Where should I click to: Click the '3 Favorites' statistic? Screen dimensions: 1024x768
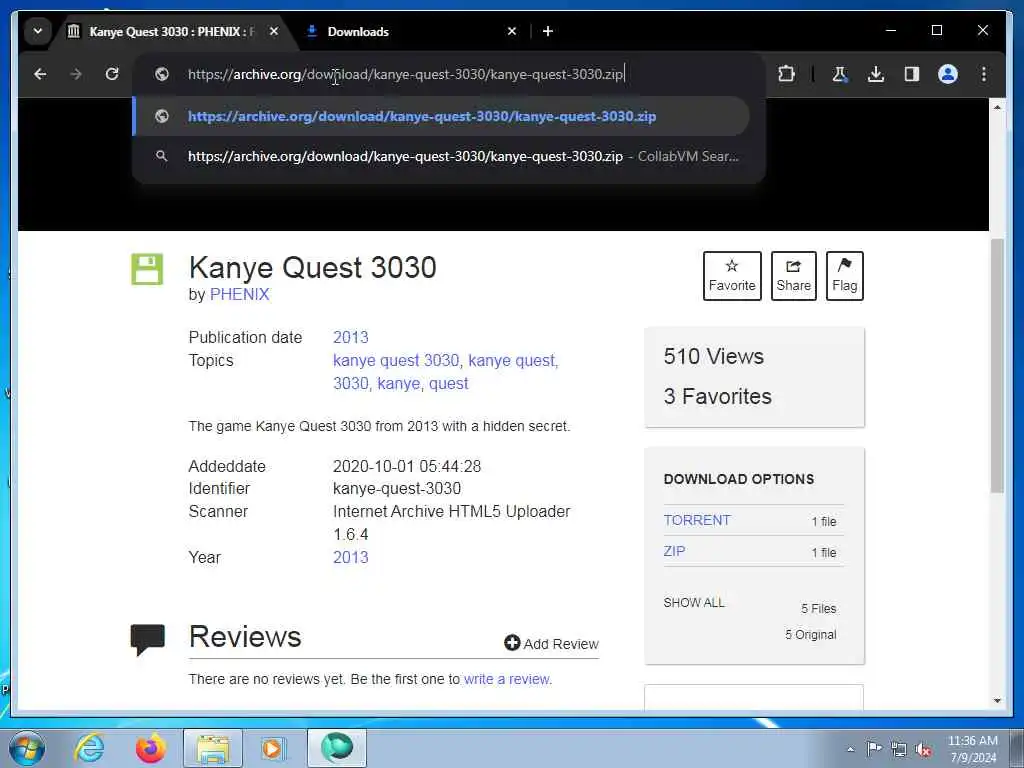click(718, 396)
